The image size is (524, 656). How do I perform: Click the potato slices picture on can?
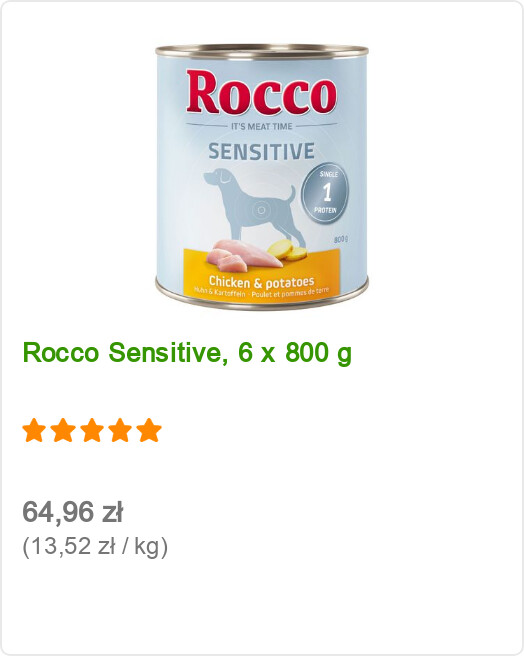coord(287,250)
